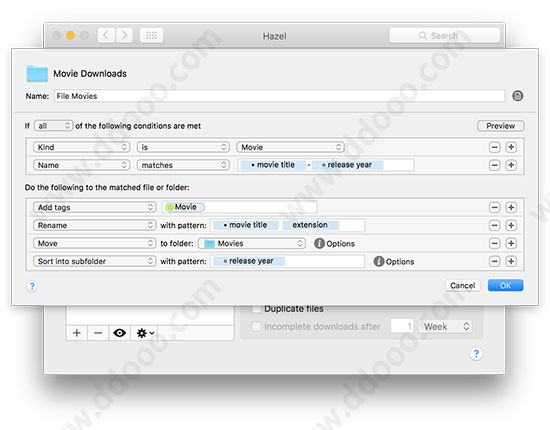550x430 pixels.
Task: Open the Rename action dropdown
Action: pos(94,226)
